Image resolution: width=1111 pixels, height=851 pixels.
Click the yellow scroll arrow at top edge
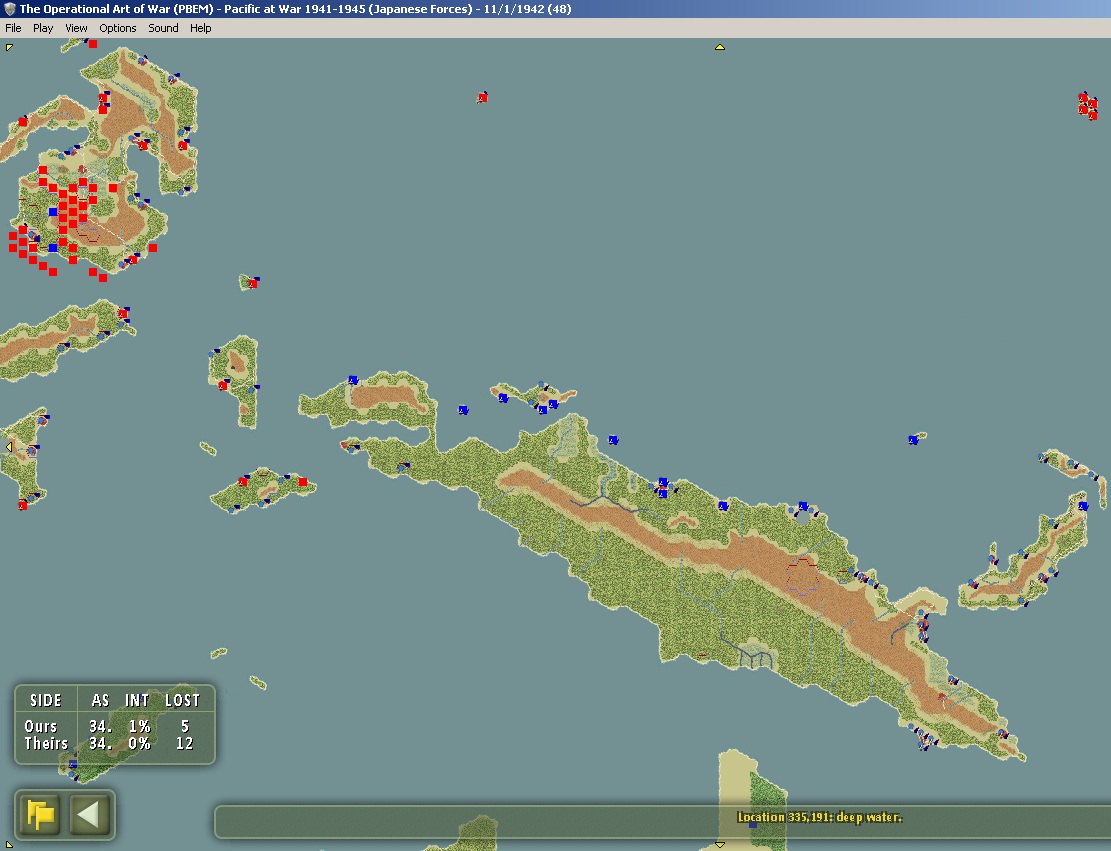pyautogui.click(x=719, y=47)
